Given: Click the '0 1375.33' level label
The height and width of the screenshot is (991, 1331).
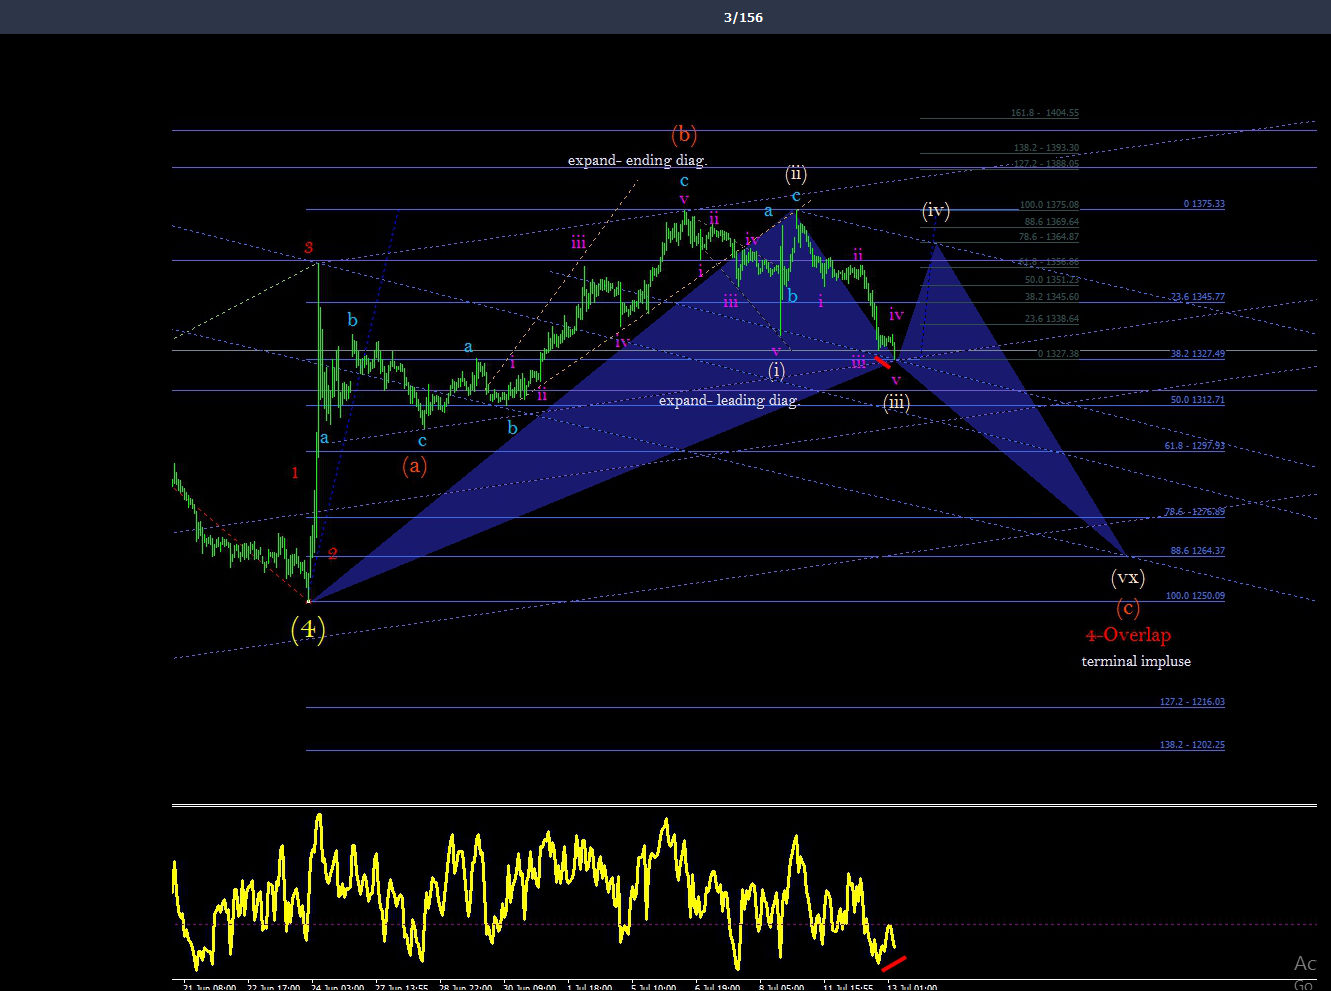Looking at the screenshot, I should pyautogui.click(x=1204, y=204).
